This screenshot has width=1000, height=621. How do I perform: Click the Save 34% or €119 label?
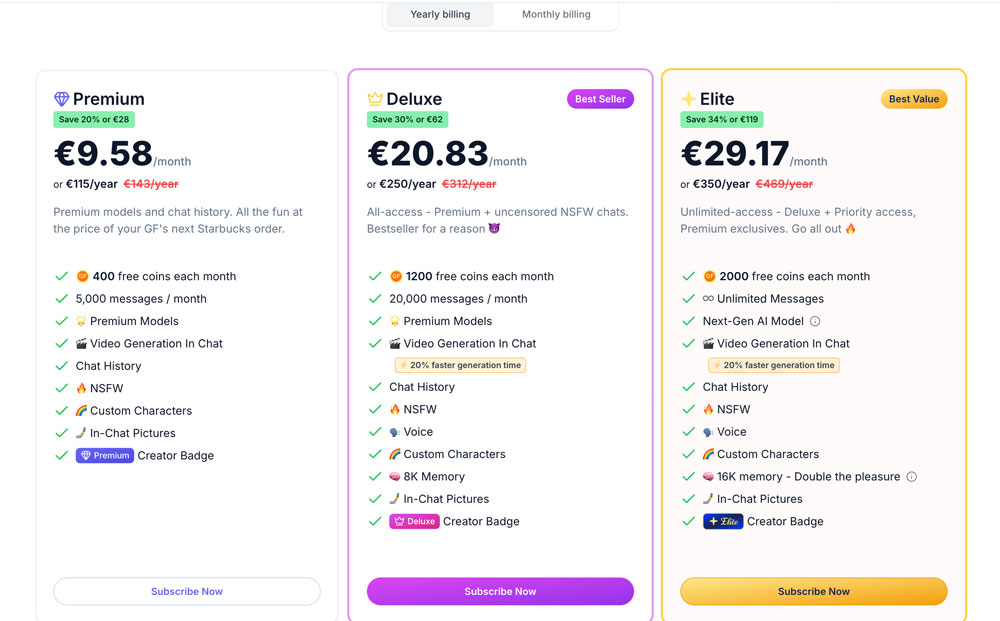tap(722, 120)
